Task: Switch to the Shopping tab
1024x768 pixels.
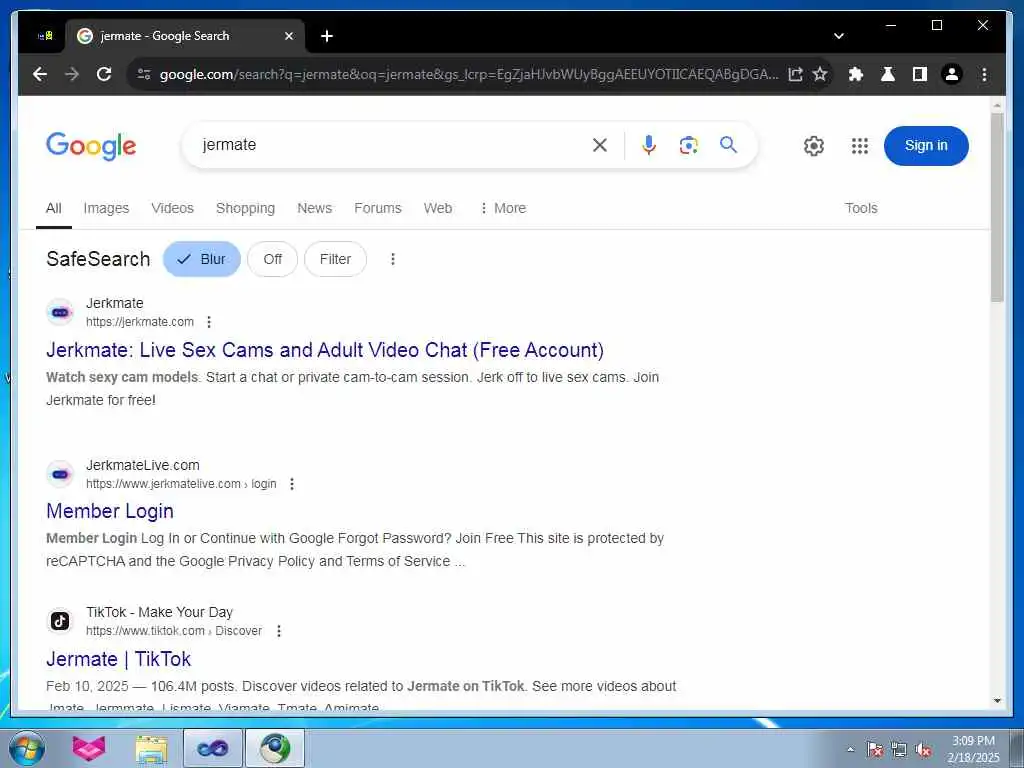Action: coord(245,208)
